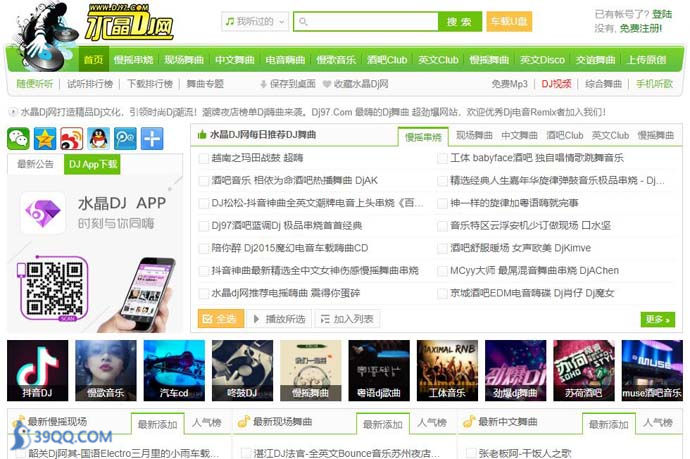Image resolution: width=690 pixels, height=459 pixels.
Task: Switch 最新慢摇现场 to 人气榜 tab
Action: point(207,423)
